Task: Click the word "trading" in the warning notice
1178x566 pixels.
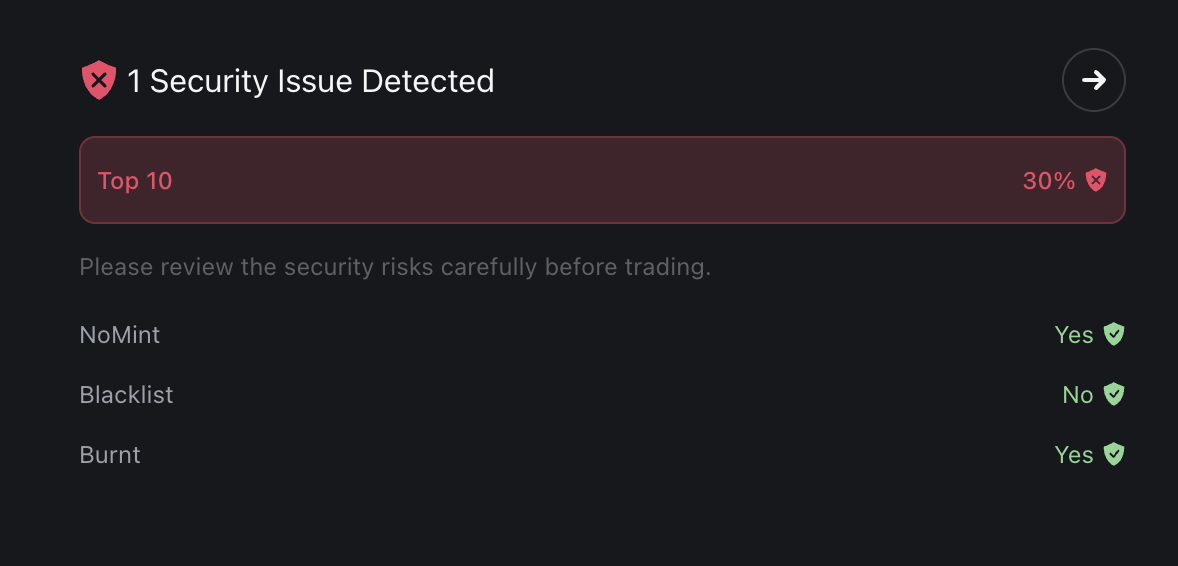Action: click(671, 268)
